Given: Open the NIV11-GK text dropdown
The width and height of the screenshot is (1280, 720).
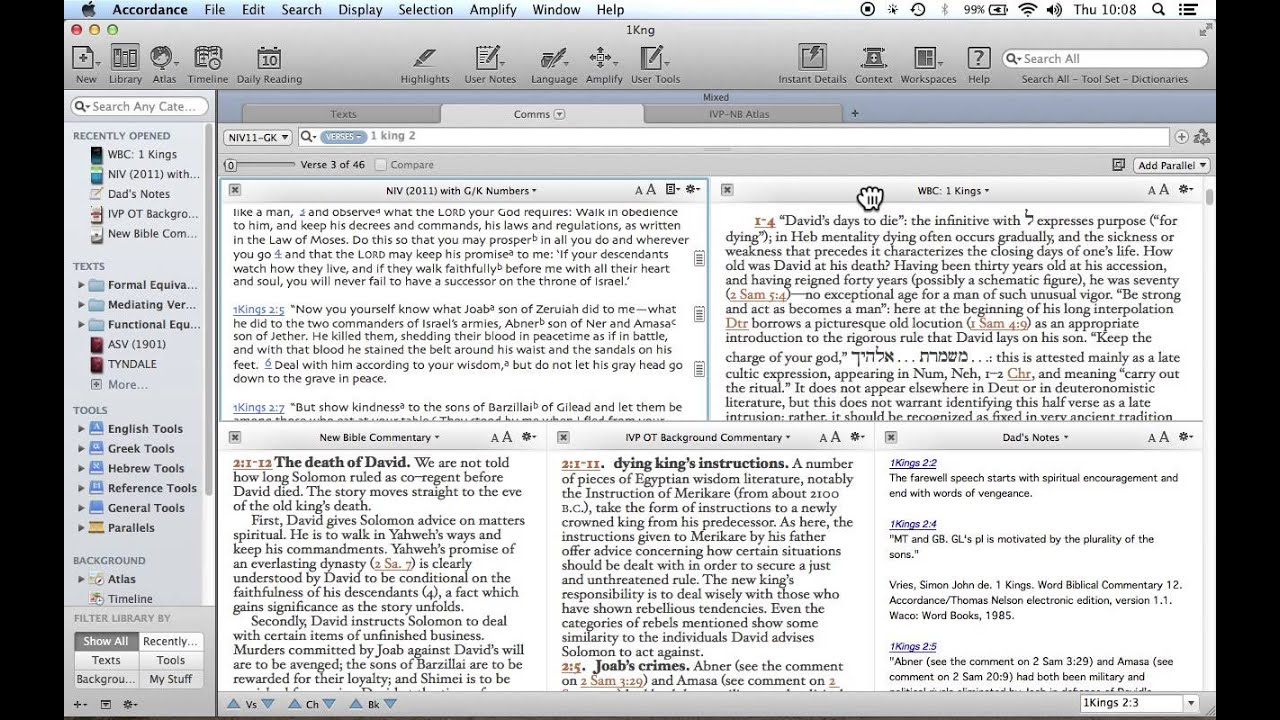Looking at the screenshot, I should pos(258,137).
